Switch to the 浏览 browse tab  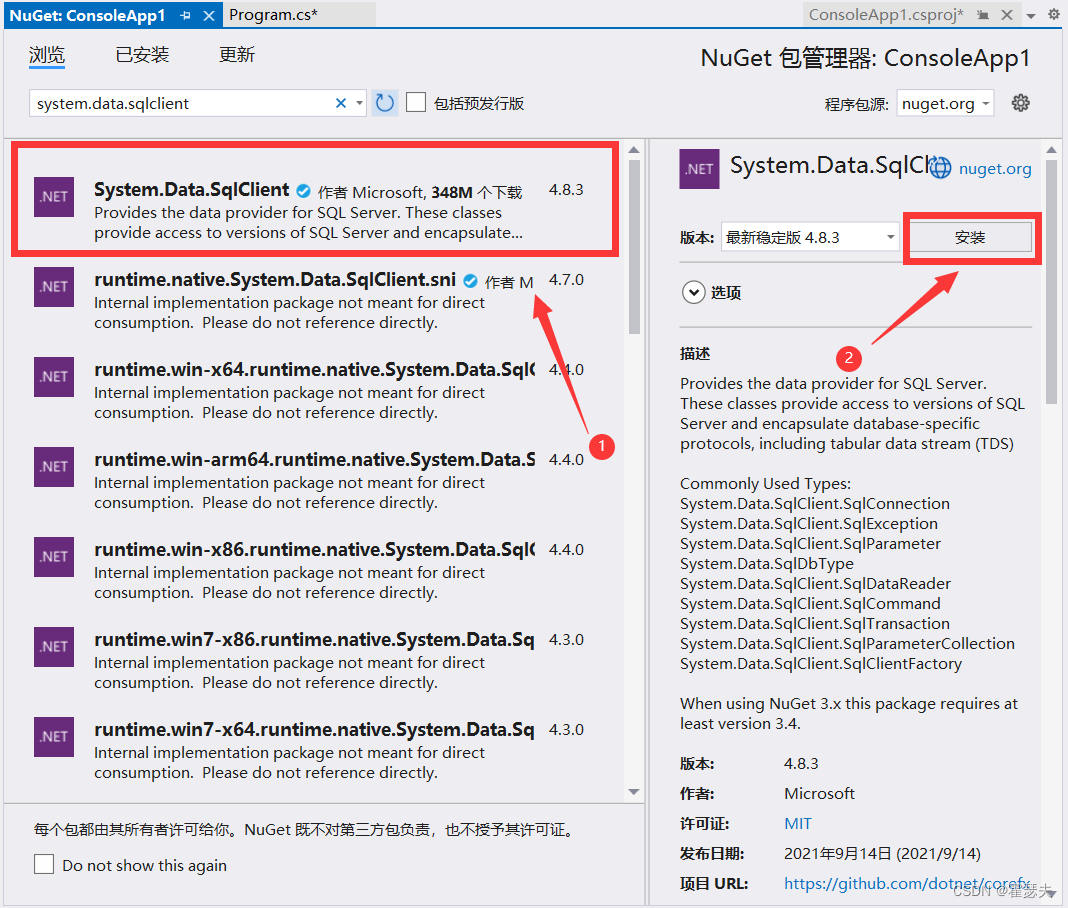pyautogui.click(x=47, y=54)
